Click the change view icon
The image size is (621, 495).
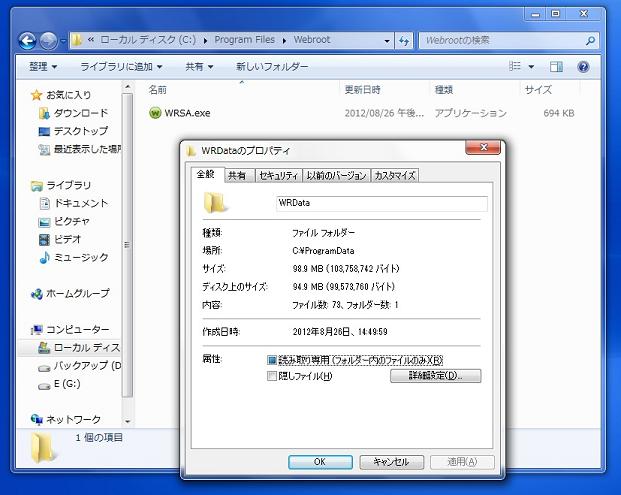tap(514, 66)
